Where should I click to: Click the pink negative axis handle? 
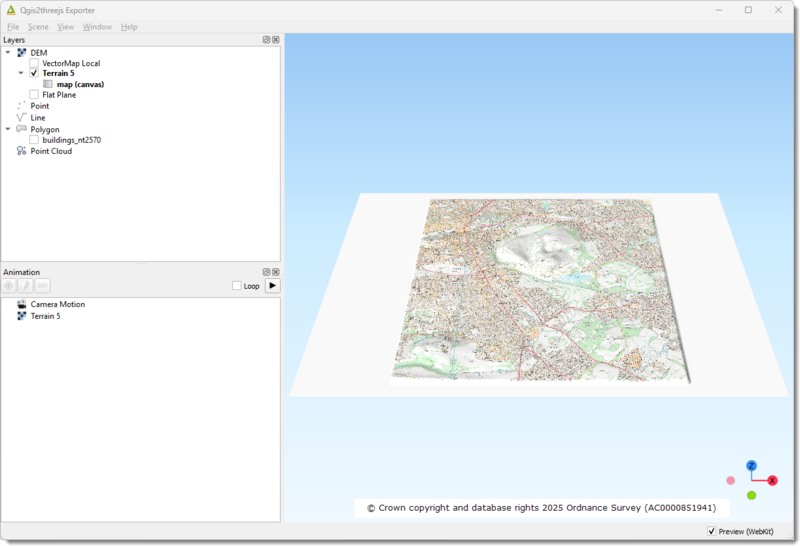(x=731, y=481)
